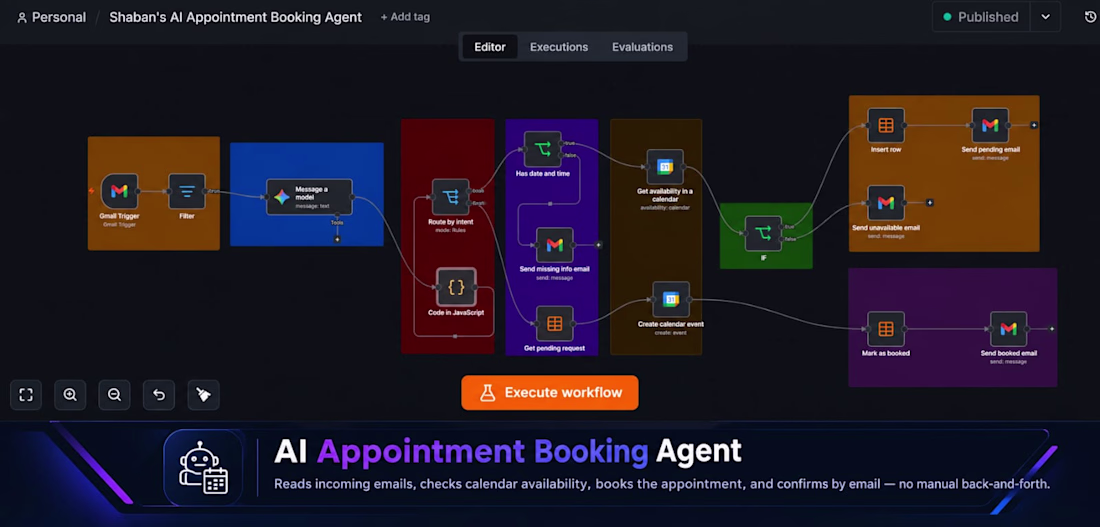Click the Mark as booked node
Image resolution: width=1100 pixels, height=527 pixels.
coord(886,329)
